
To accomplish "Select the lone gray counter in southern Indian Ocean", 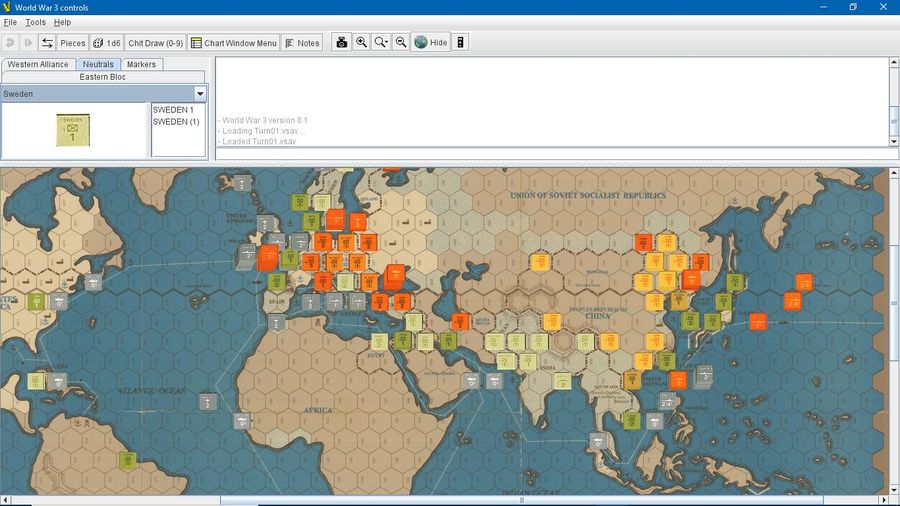I will (598, 441).
